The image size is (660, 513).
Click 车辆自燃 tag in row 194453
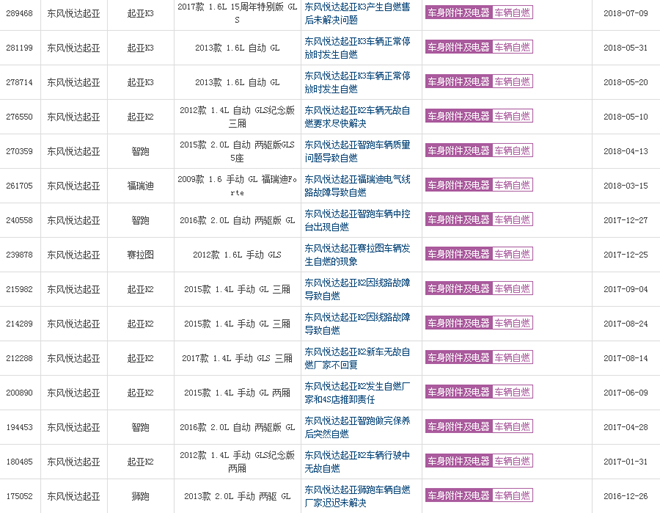pos(512,427)
